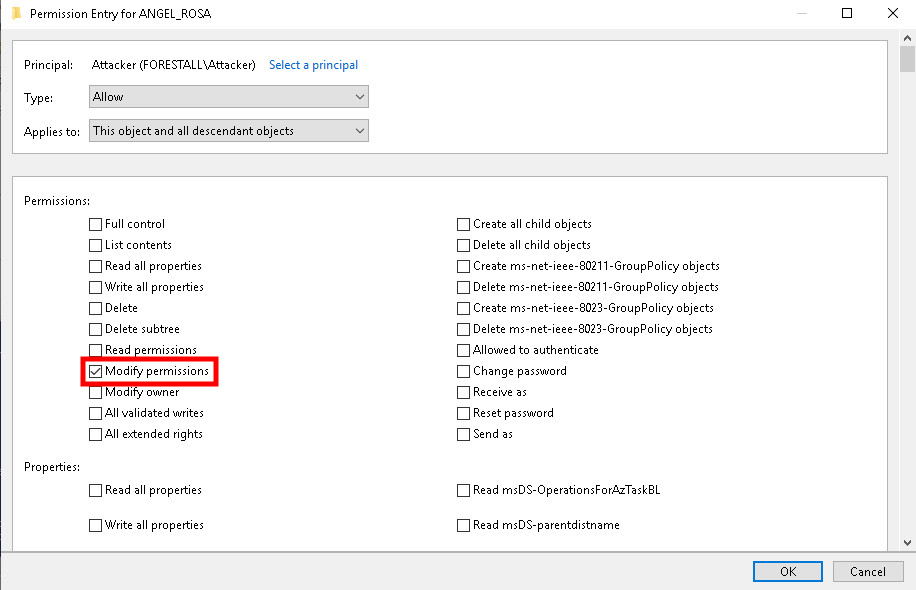This screenshot has height=590, width=916.
Task: Enable the Modify owner checkbox
Action: tap(96, 392)
